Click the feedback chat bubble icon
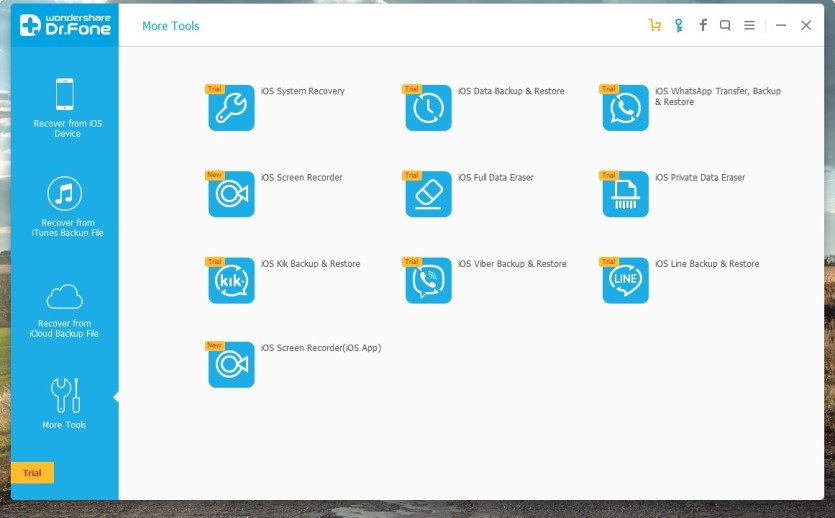 (x=725, y=25)
